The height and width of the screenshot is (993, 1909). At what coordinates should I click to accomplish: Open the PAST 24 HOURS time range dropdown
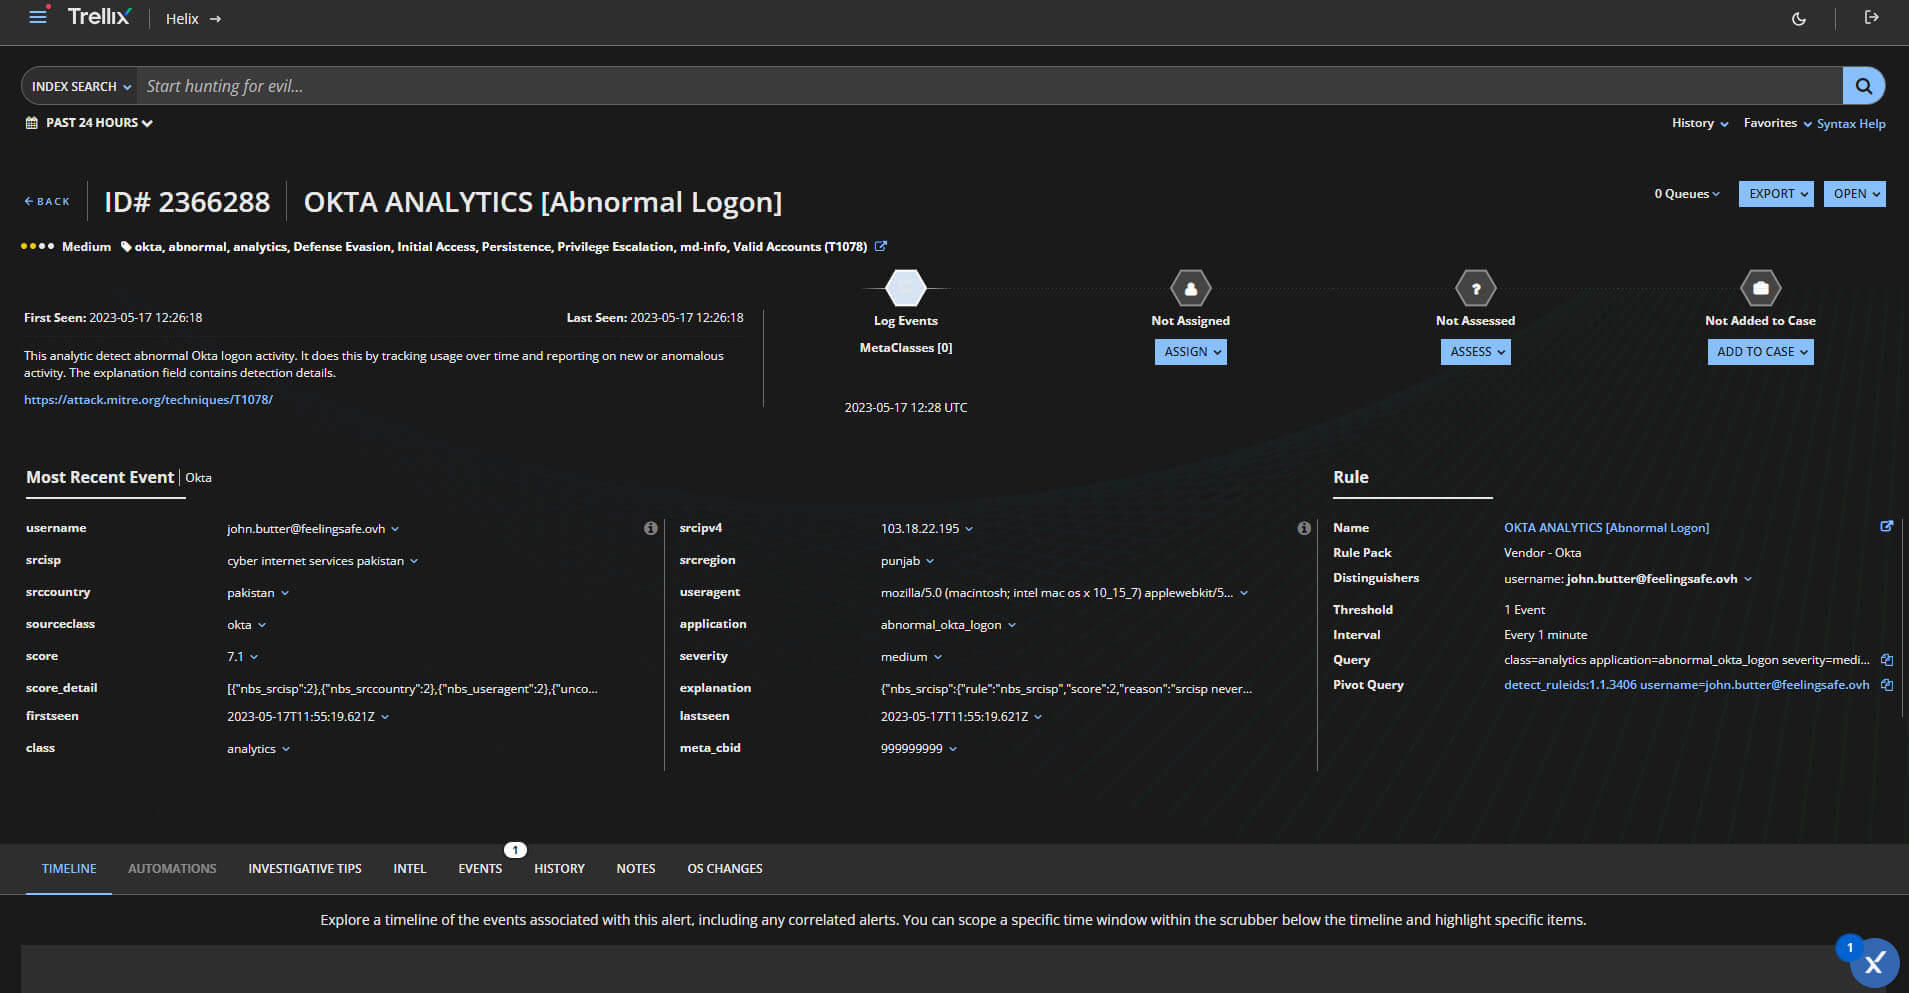(x=99, y=123)
